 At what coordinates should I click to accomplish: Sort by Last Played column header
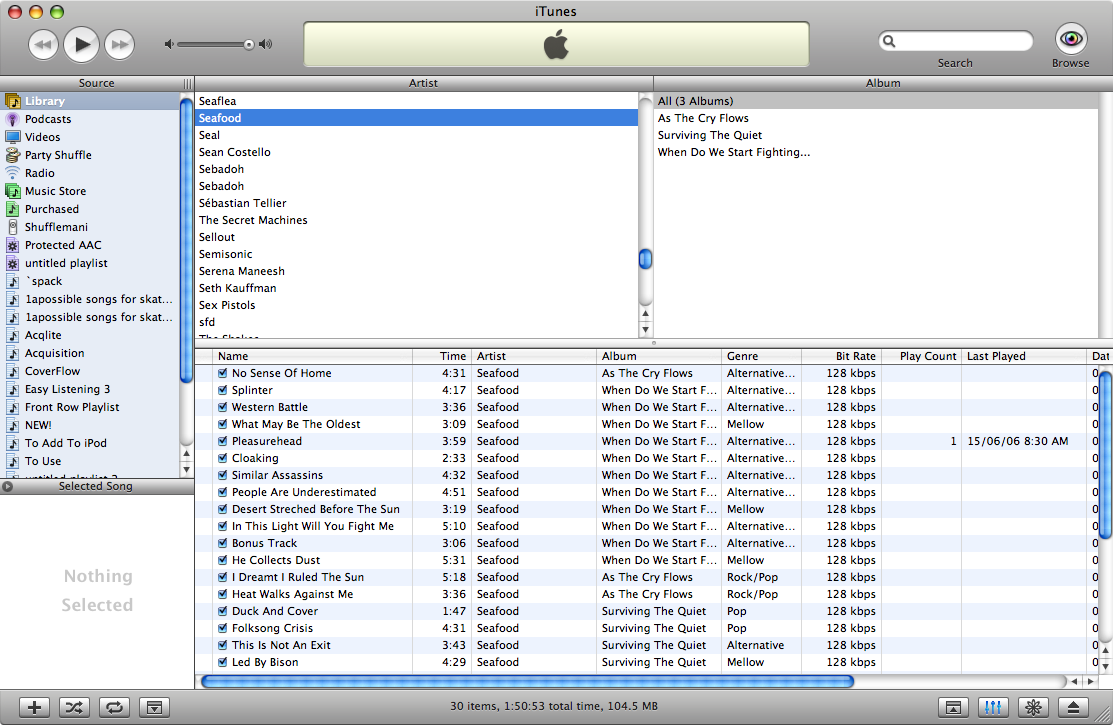point(1024,356)
